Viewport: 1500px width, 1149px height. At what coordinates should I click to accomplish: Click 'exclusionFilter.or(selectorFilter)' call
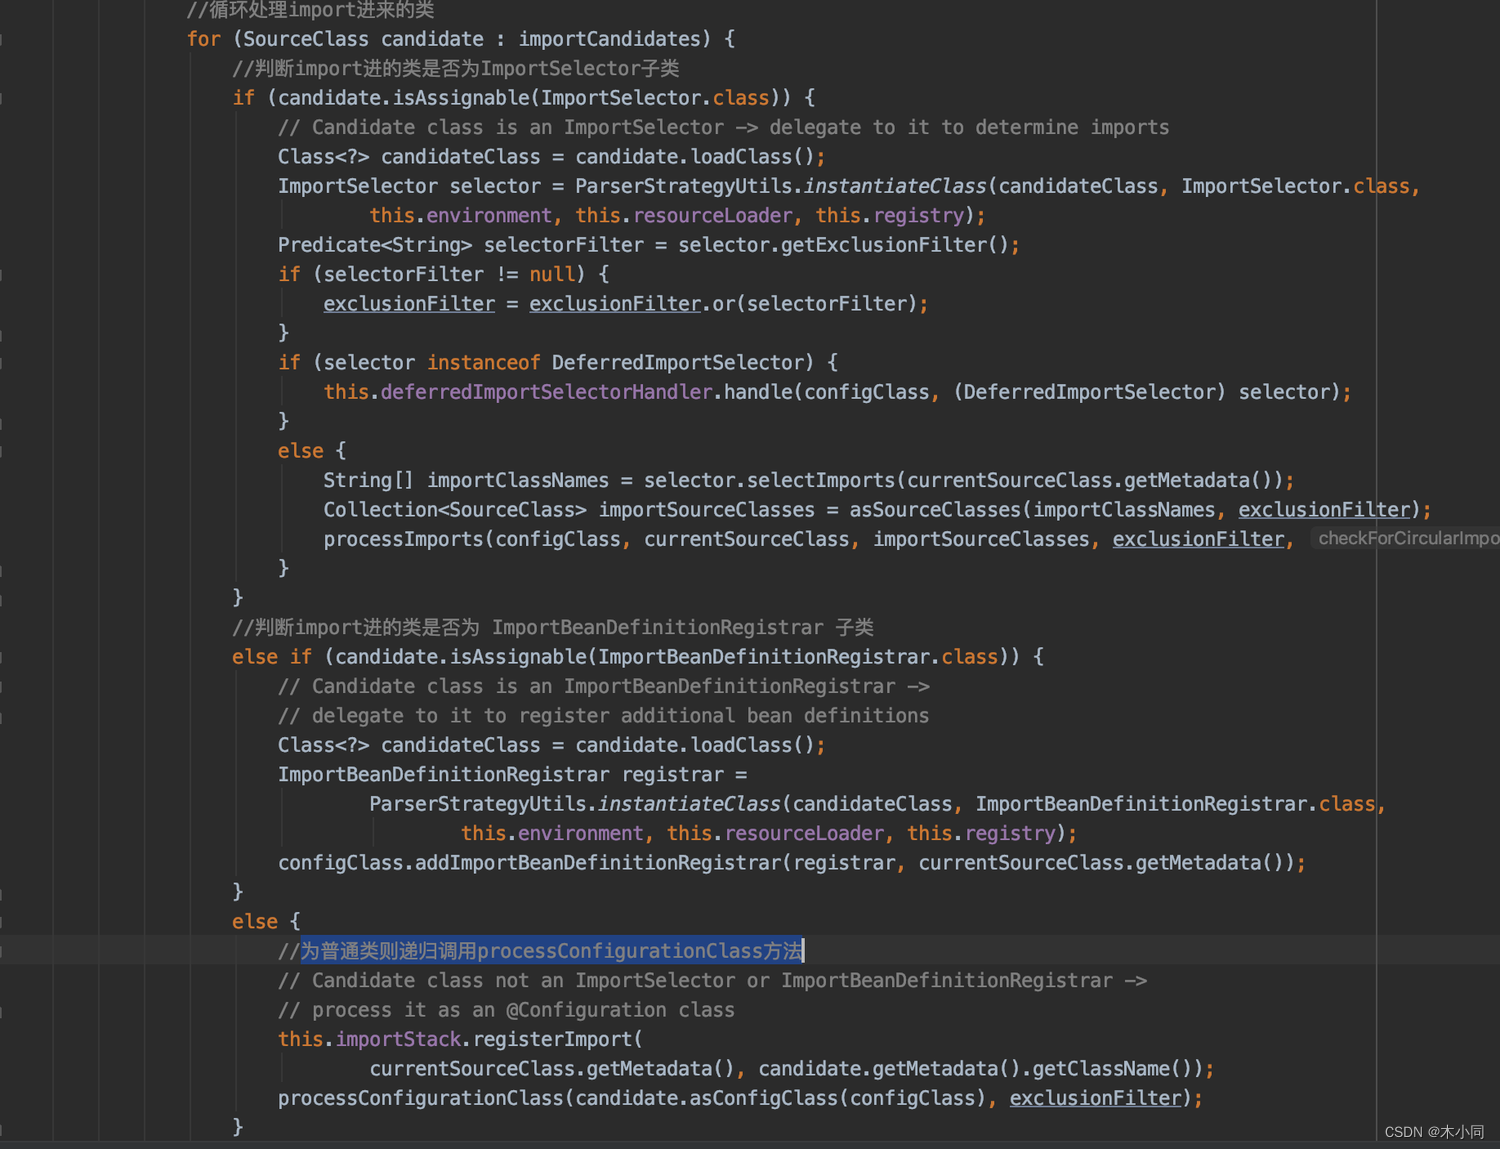(x=723, y=304)
